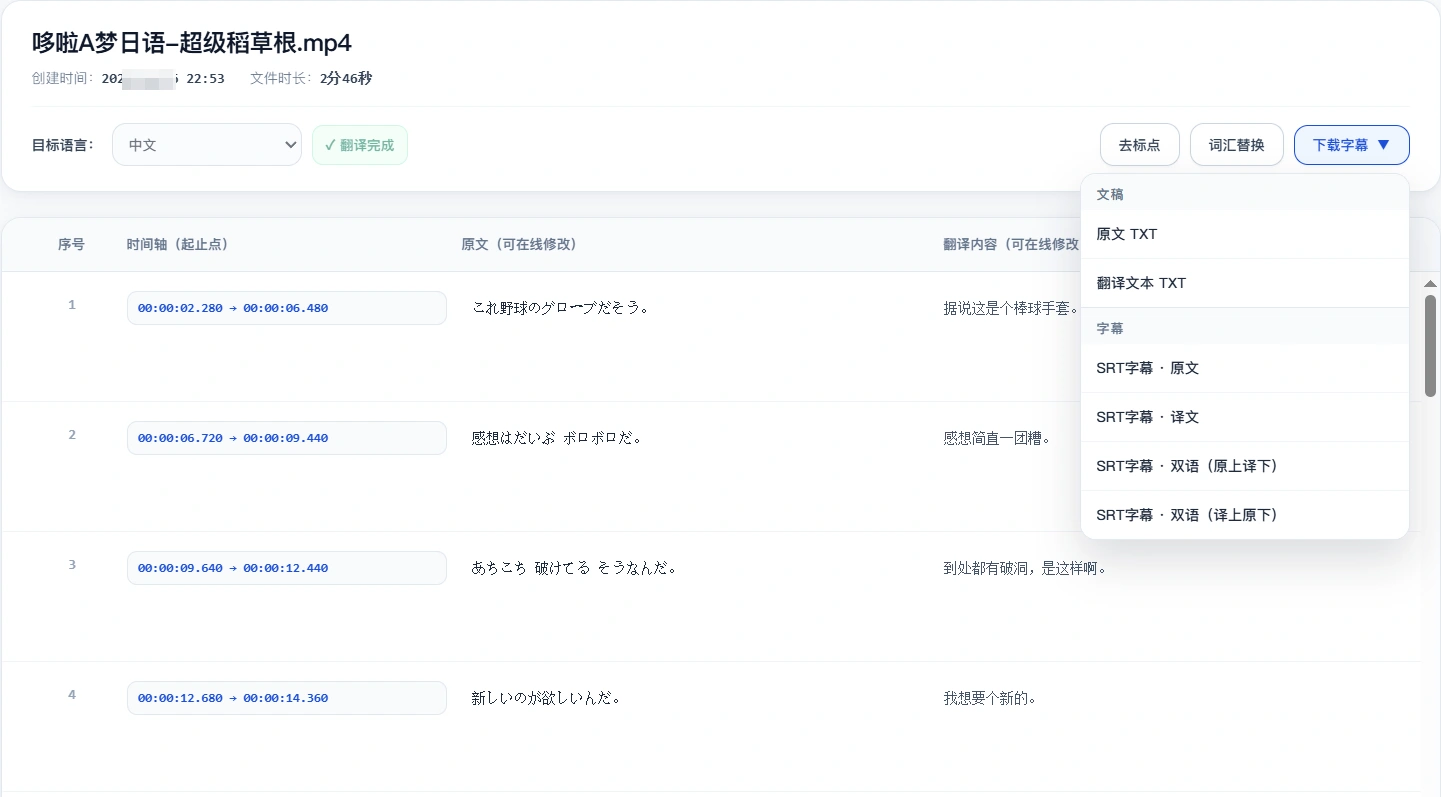This screenshot has height=797, width=1441.
Task: Click original text これ野球のグローブだそう。
Action: tap(560, 308)
